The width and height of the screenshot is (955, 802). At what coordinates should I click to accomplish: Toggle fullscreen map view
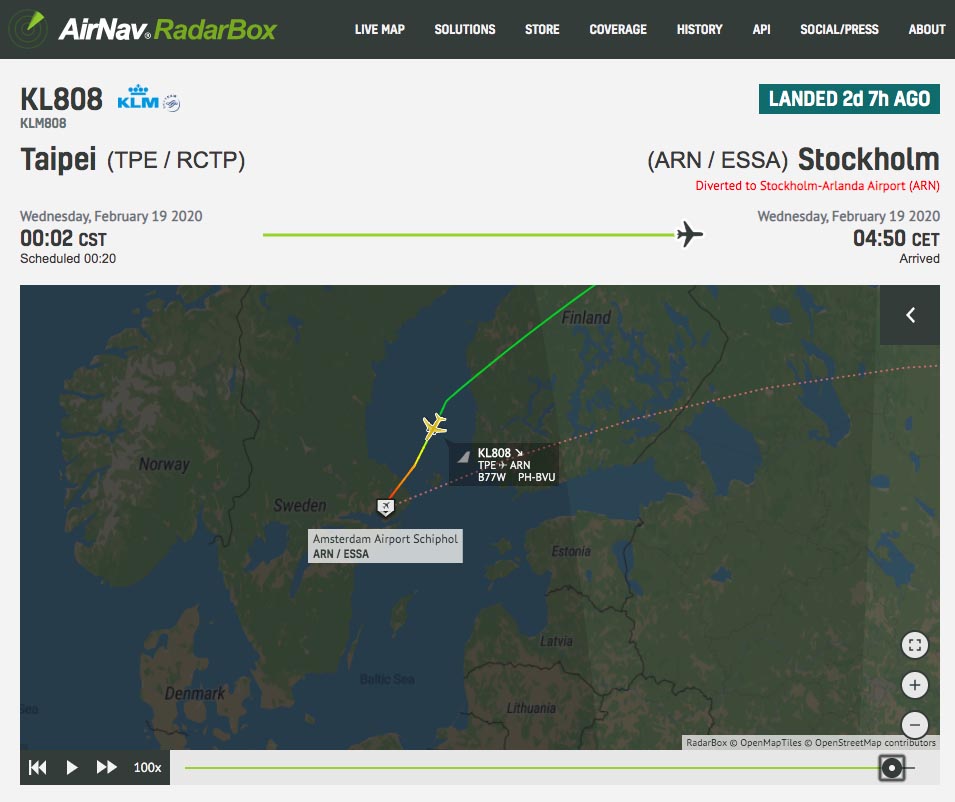coord(914,645)
